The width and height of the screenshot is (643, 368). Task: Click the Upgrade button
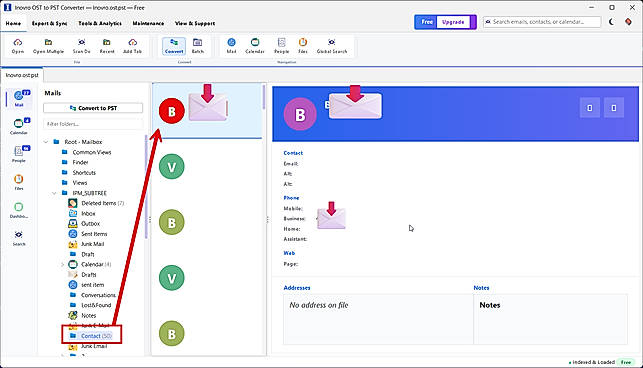tap(453, 22)
